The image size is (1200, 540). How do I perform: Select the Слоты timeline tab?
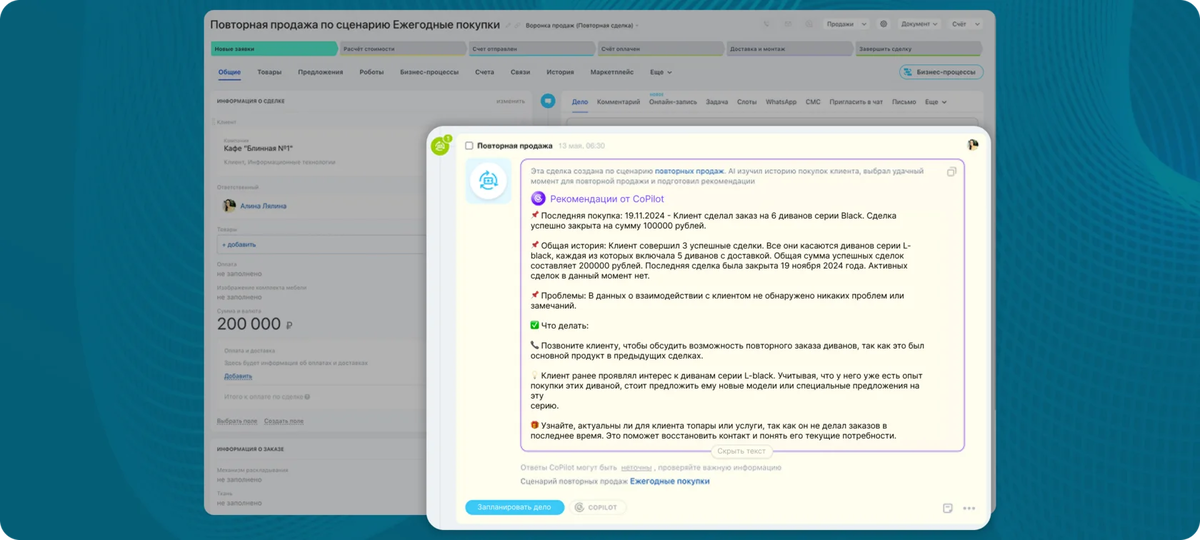coord(747,102)
